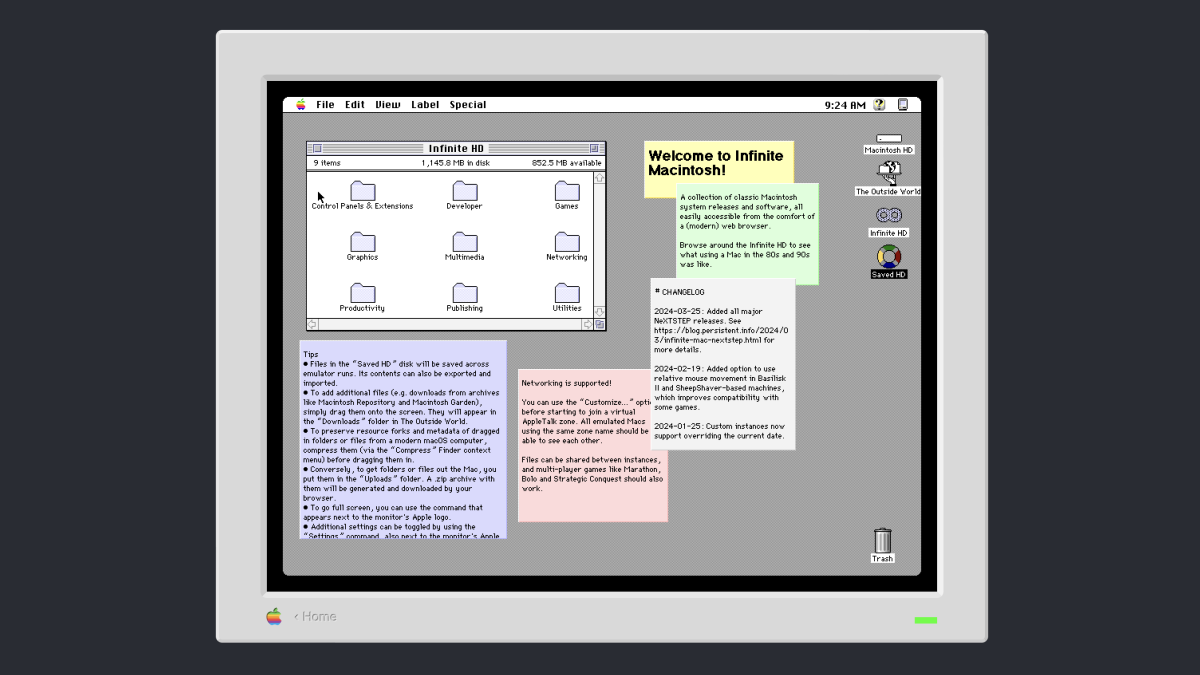This screenshot has height=675, width=1200.
Task: Click the Welcome to Infinite Macintosh! note
Action: (x=719, y=162)
